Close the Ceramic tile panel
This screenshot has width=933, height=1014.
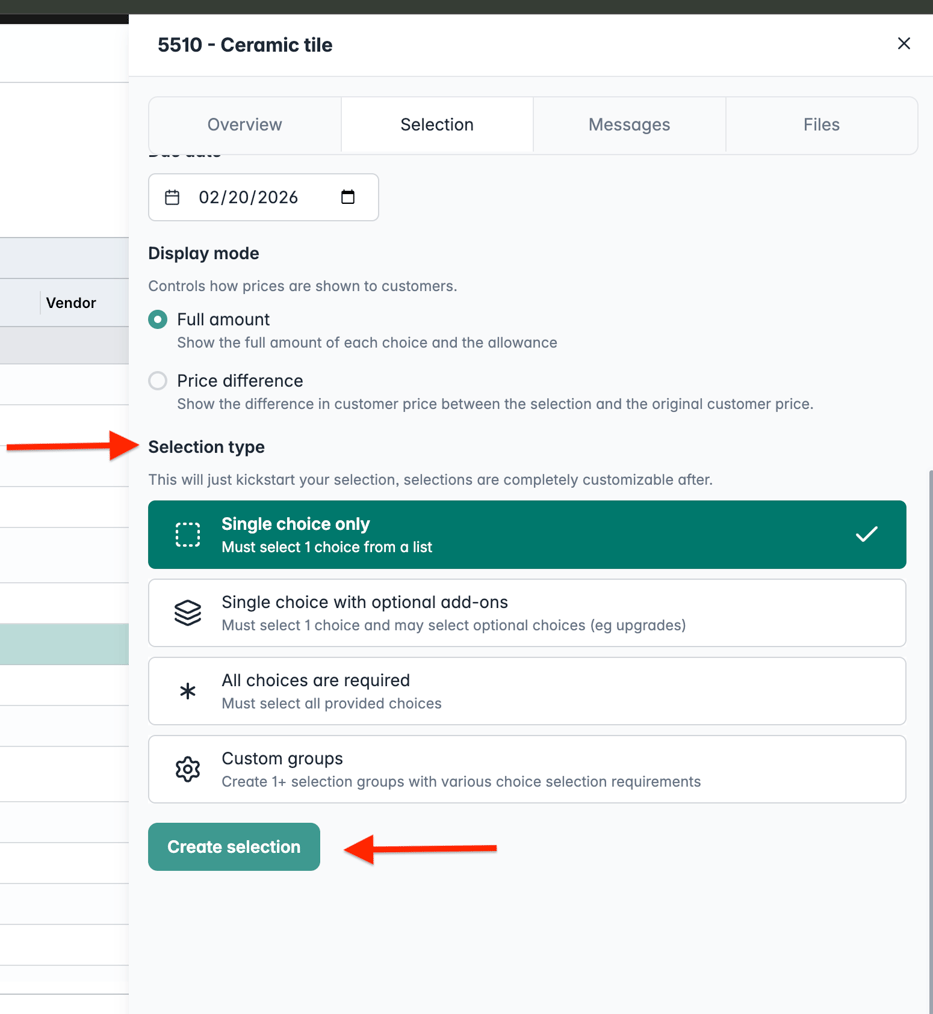pos(904,43)
